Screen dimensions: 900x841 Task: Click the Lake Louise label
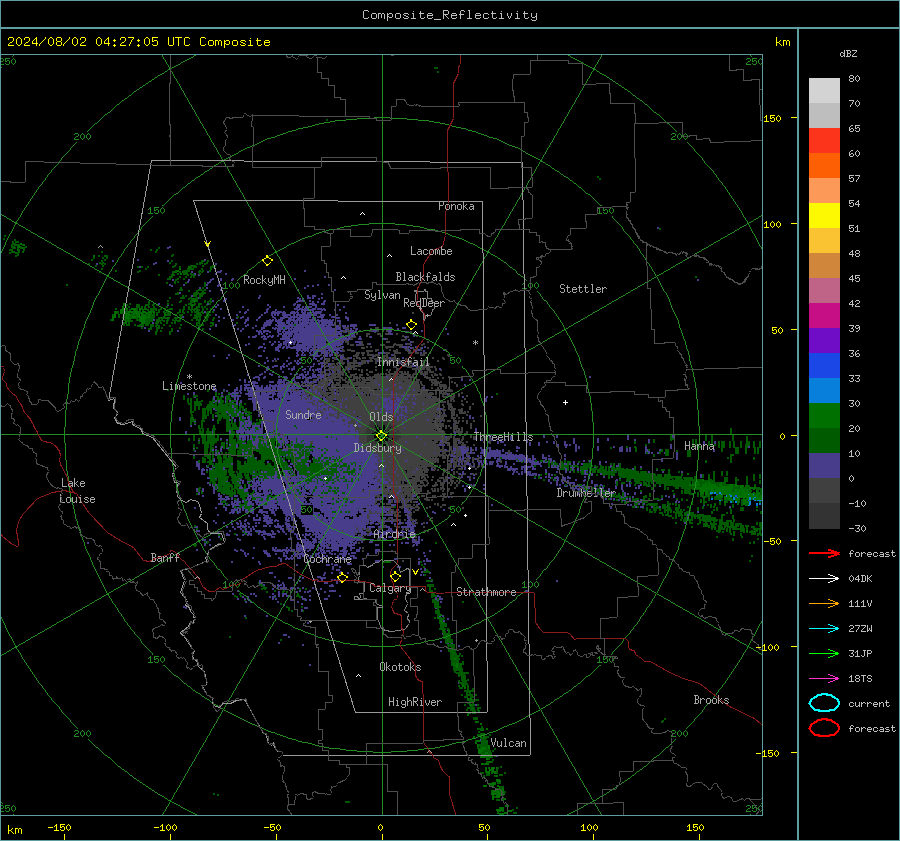[x=77, y=491]
